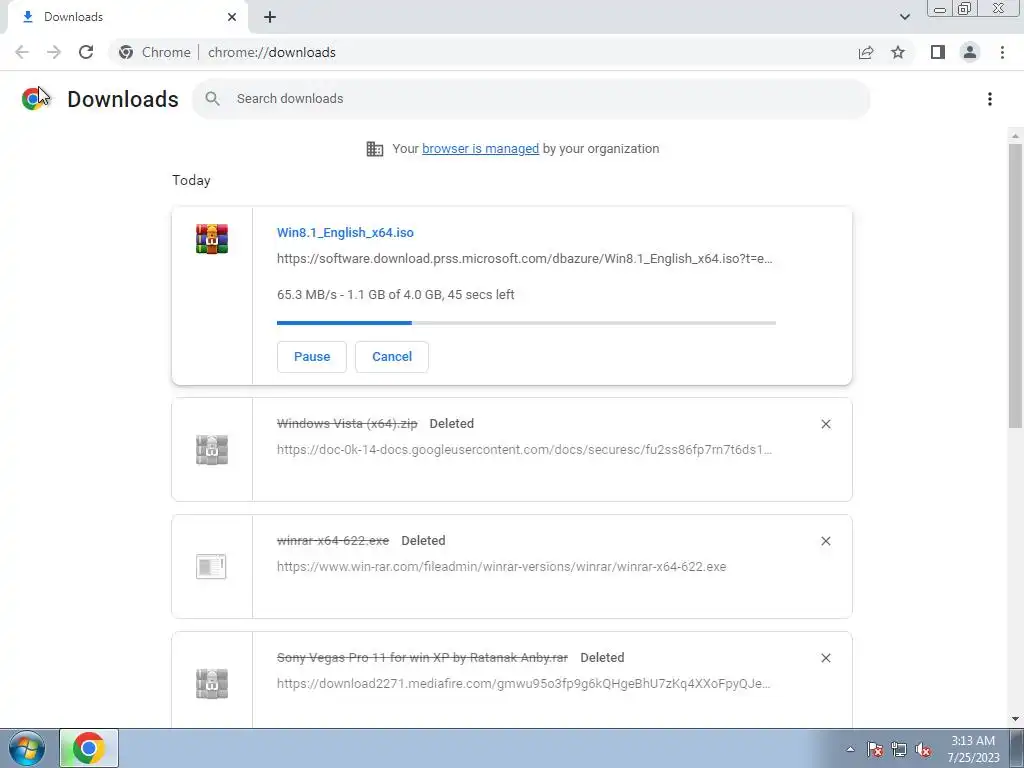Click the muted volume tray icon
The image size is (1024, 768).
923,749
